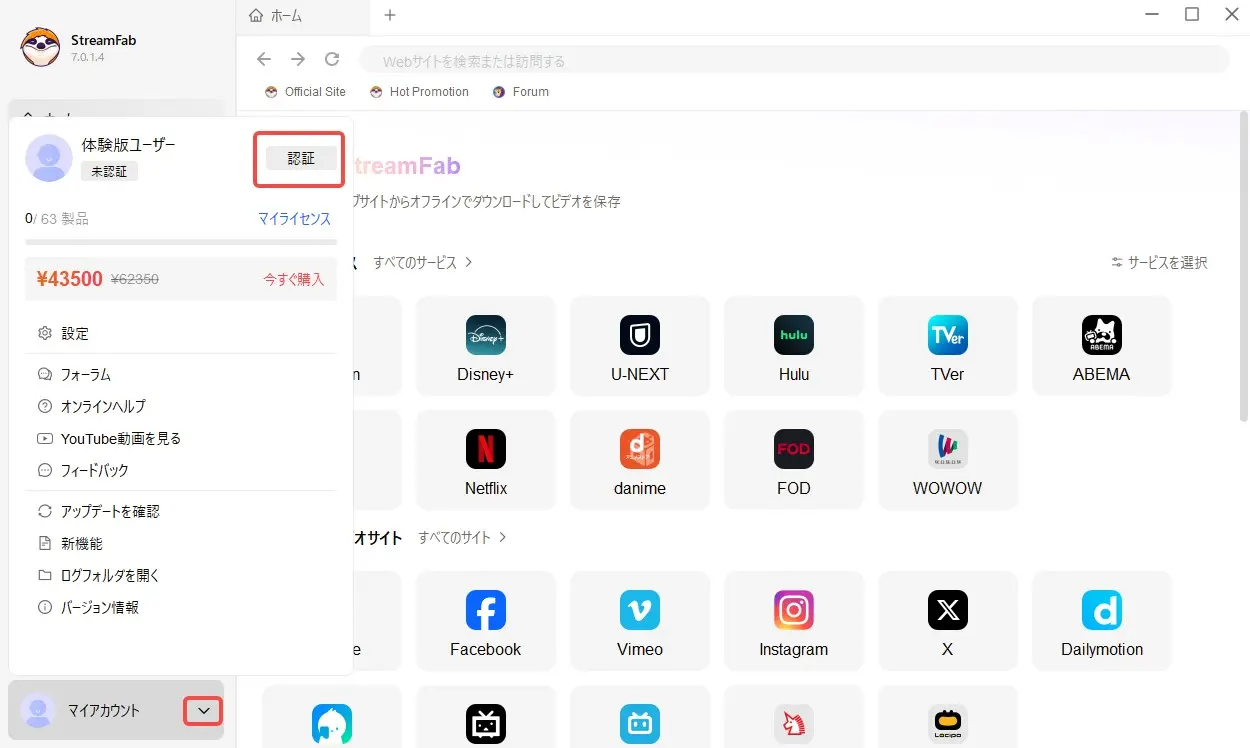The height and width of the screenshot is (748, 1250).
Task: Open the Netflix service tile
Action: pyautogui.click(x=485, y=460)
